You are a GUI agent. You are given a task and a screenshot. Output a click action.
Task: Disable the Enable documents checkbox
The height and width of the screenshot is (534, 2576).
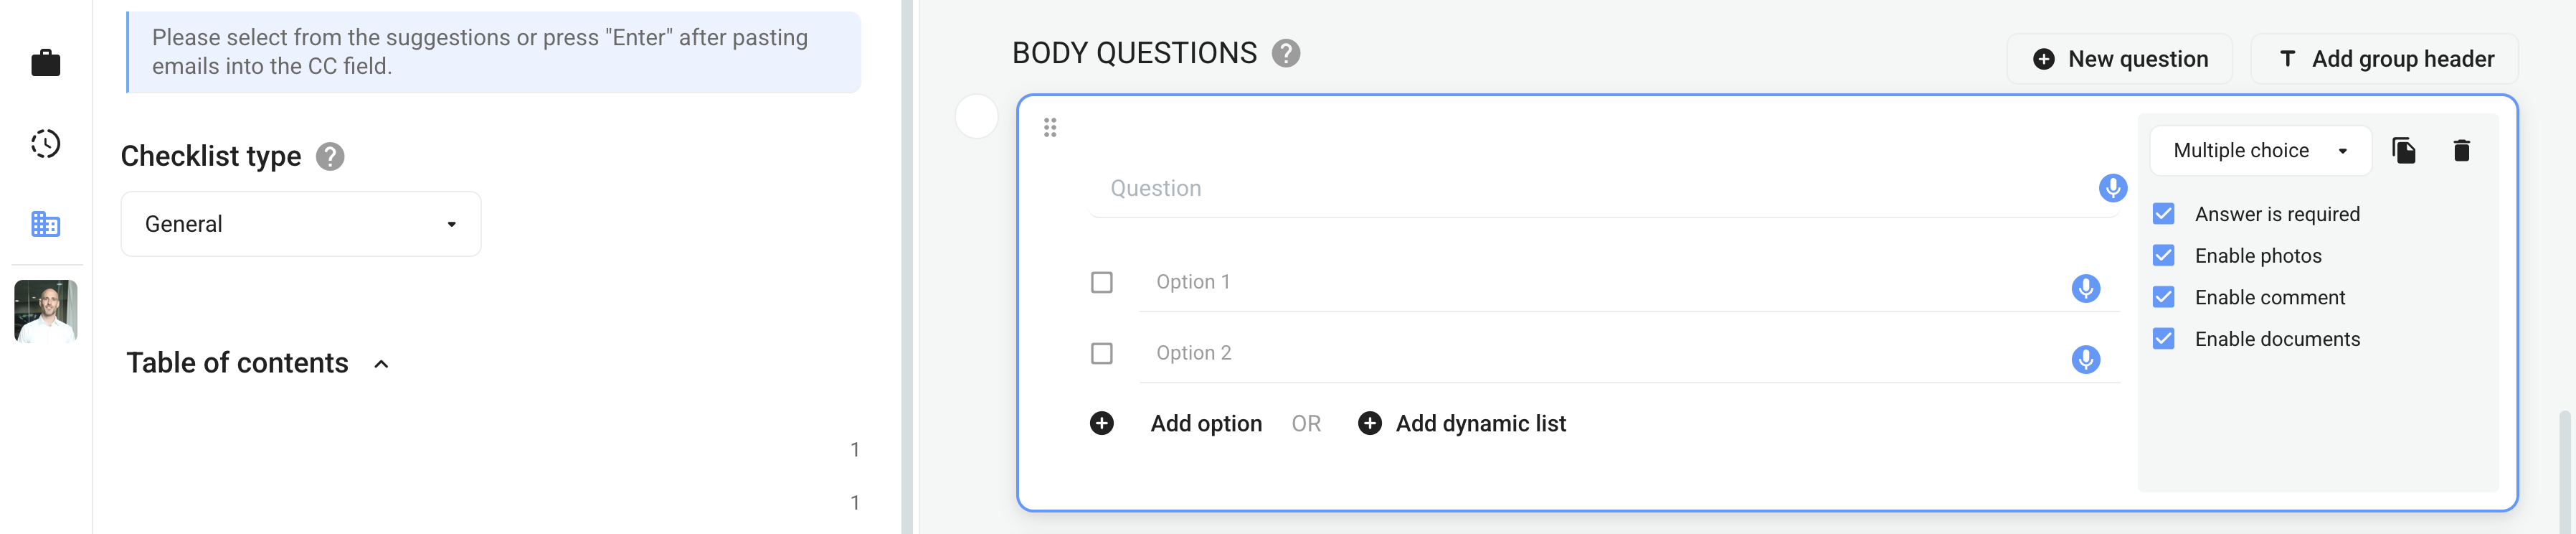coord(2163,339)
